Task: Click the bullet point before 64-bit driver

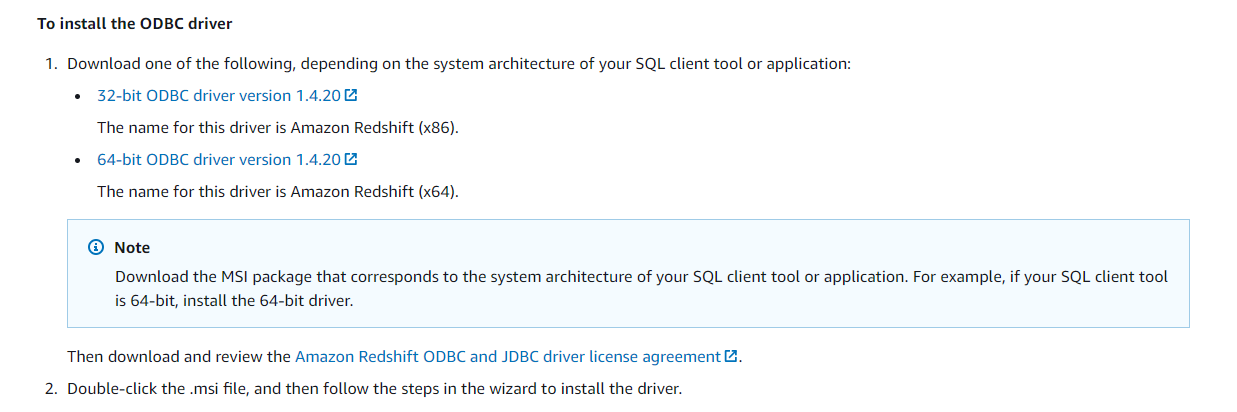Action: [x=79, y=161]
